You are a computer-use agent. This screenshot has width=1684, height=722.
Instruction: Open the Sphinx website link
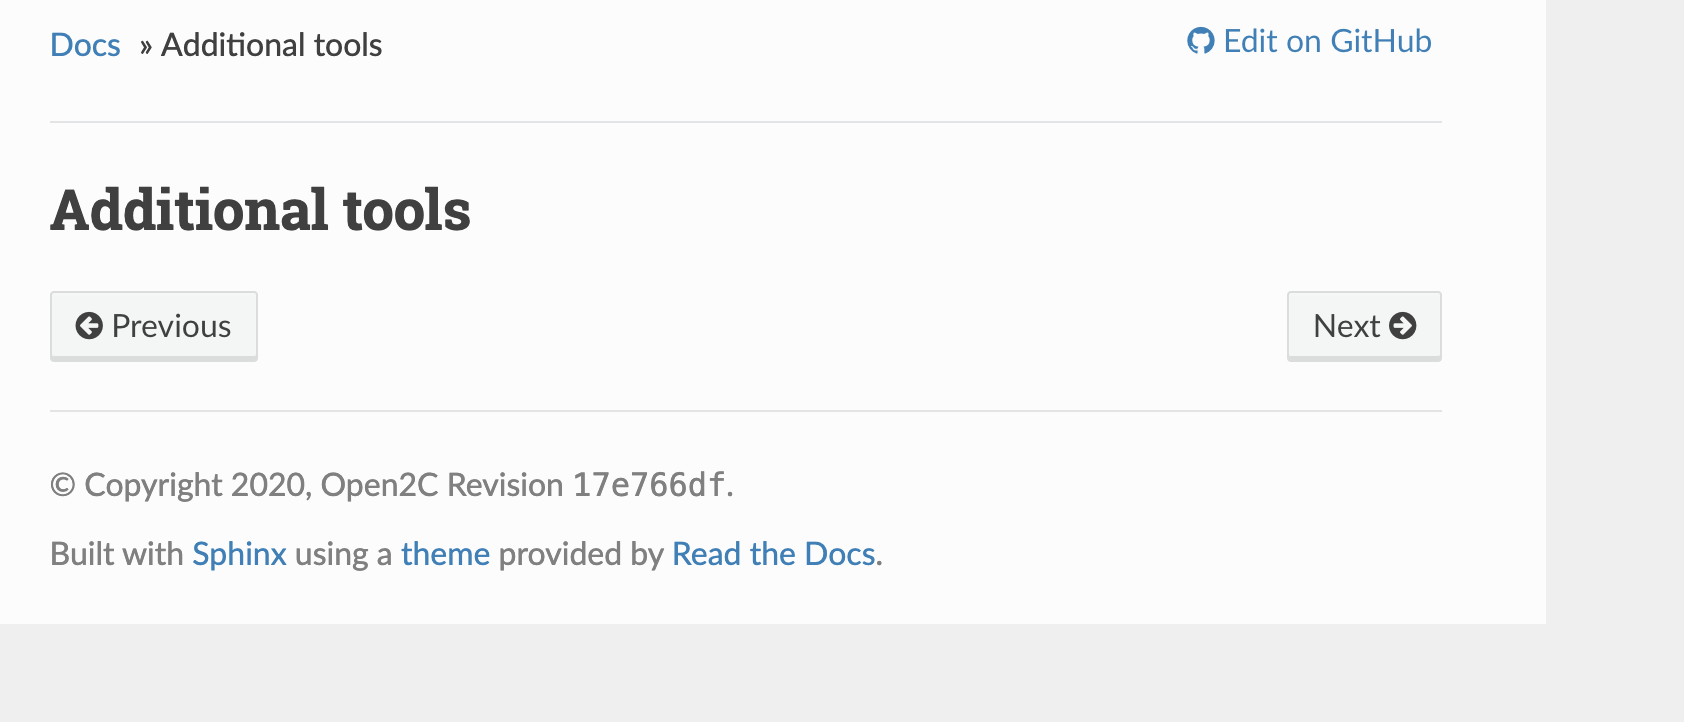239,553
